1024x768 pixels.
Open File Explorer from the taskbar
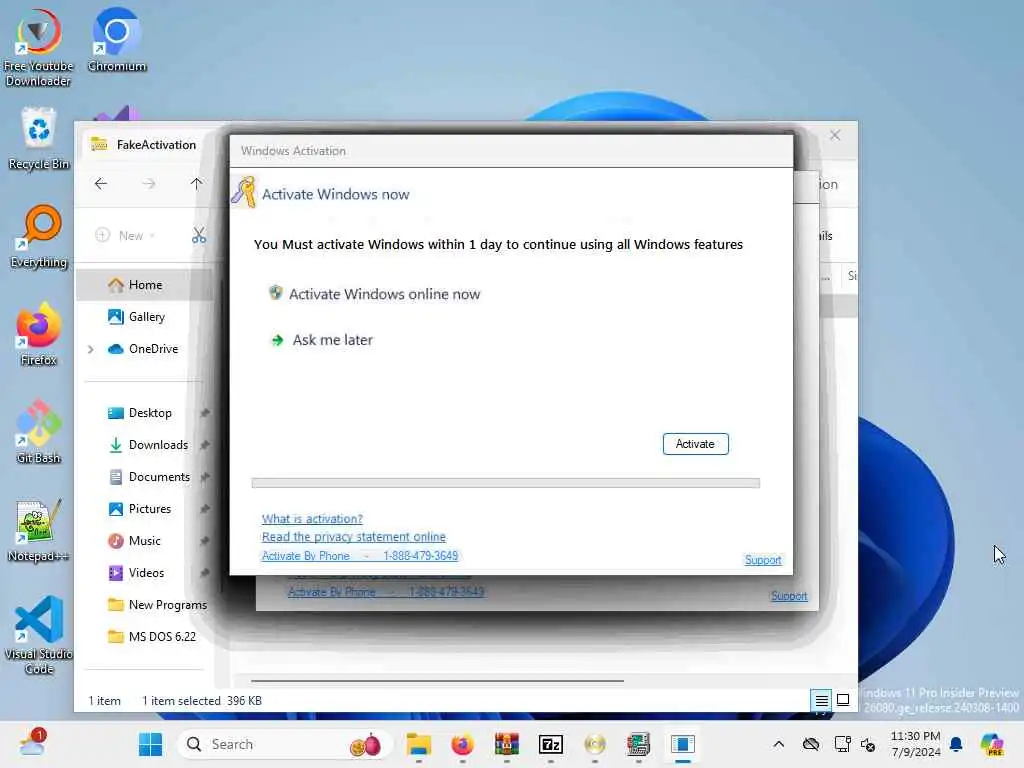419,744
